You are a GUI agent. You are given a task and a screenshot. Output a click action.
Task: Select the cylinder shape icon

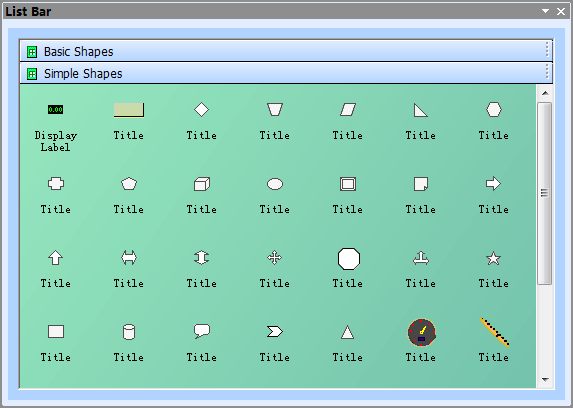[x=129, y=332]
